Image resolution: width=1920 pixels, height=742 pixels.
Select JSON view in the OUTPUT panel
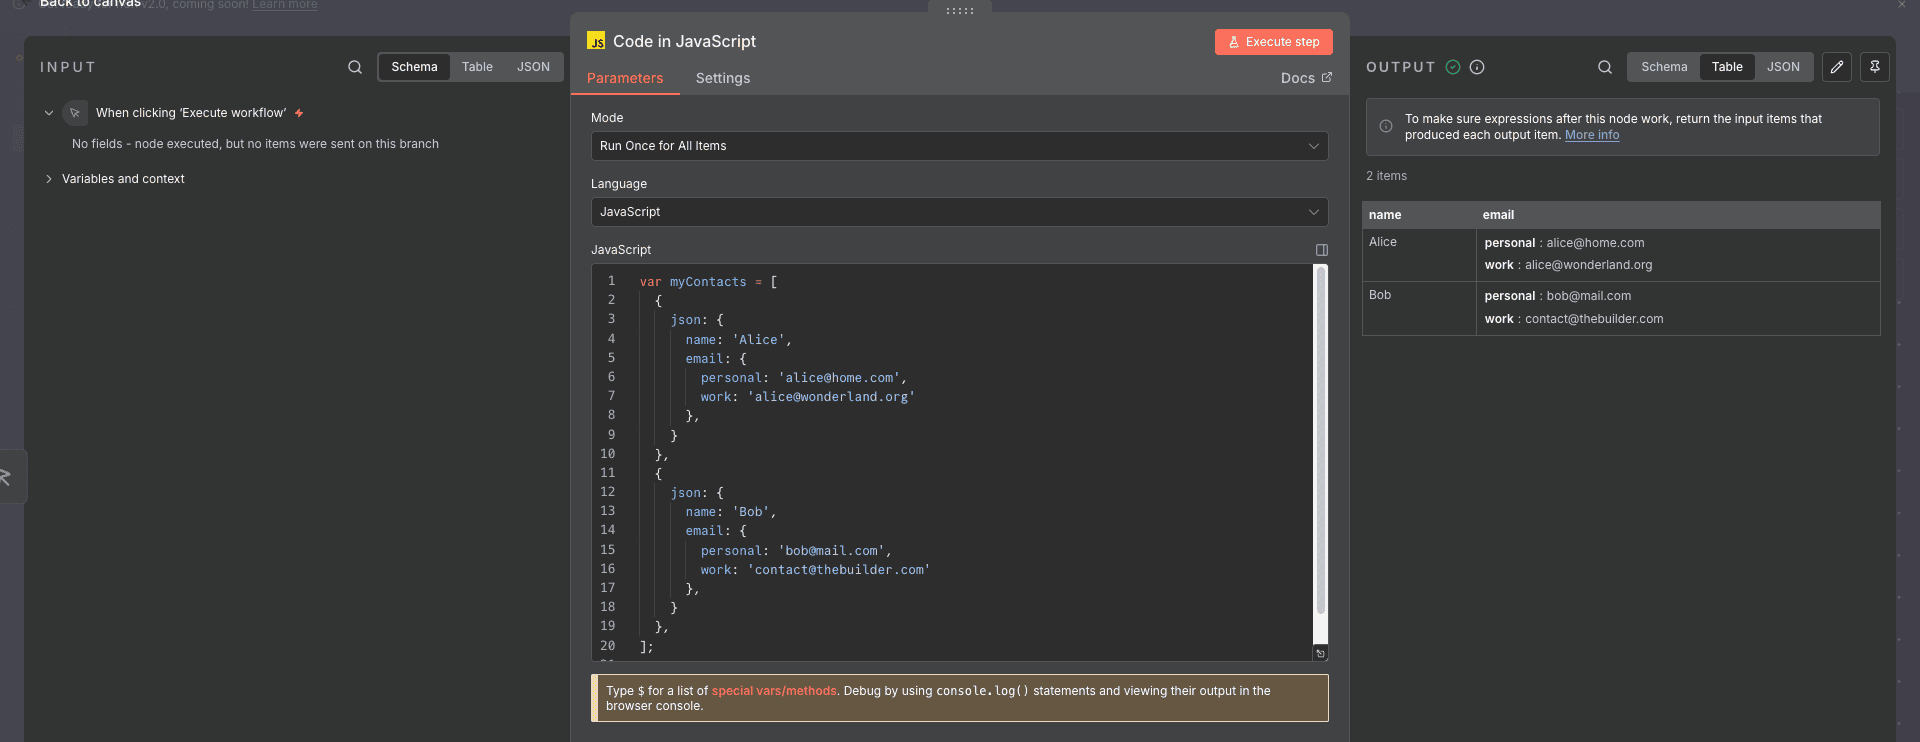pyautogui.click(x=1783, y=67)
